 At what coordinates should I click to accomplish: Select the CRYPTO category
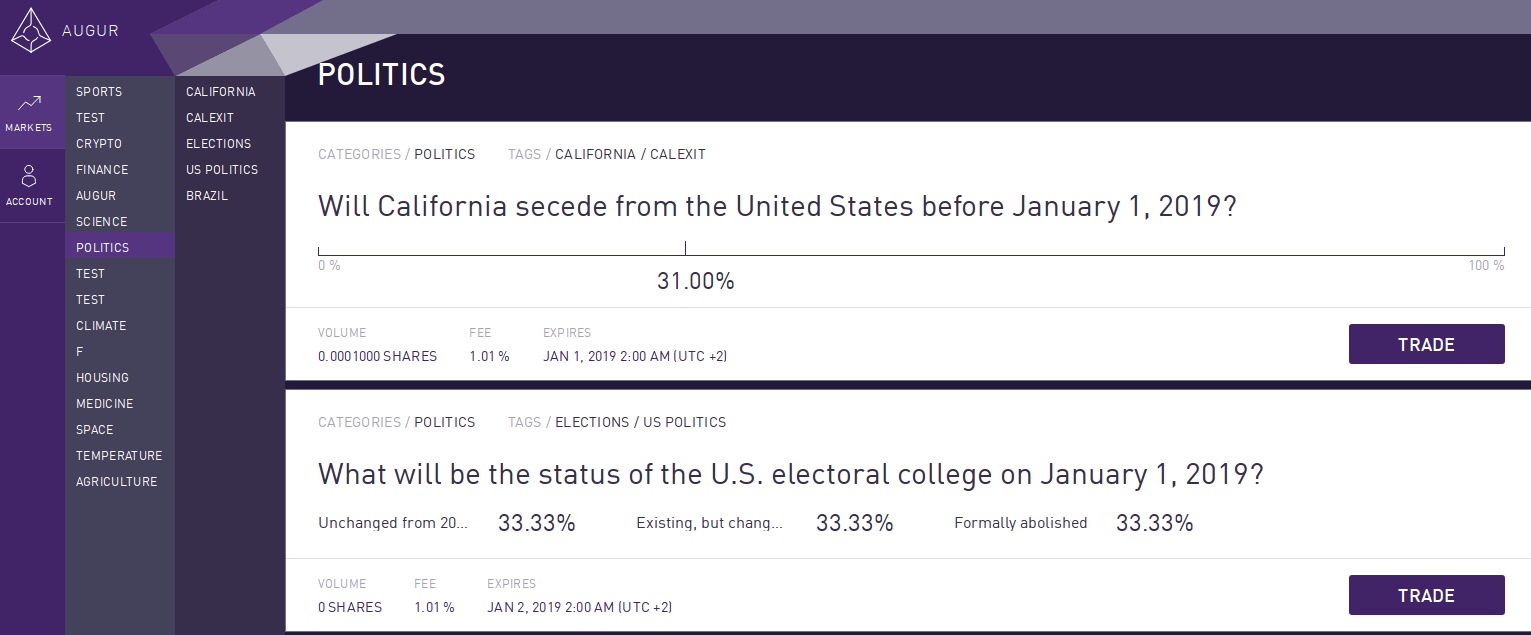pyautogui.click(x=96, y=143)
